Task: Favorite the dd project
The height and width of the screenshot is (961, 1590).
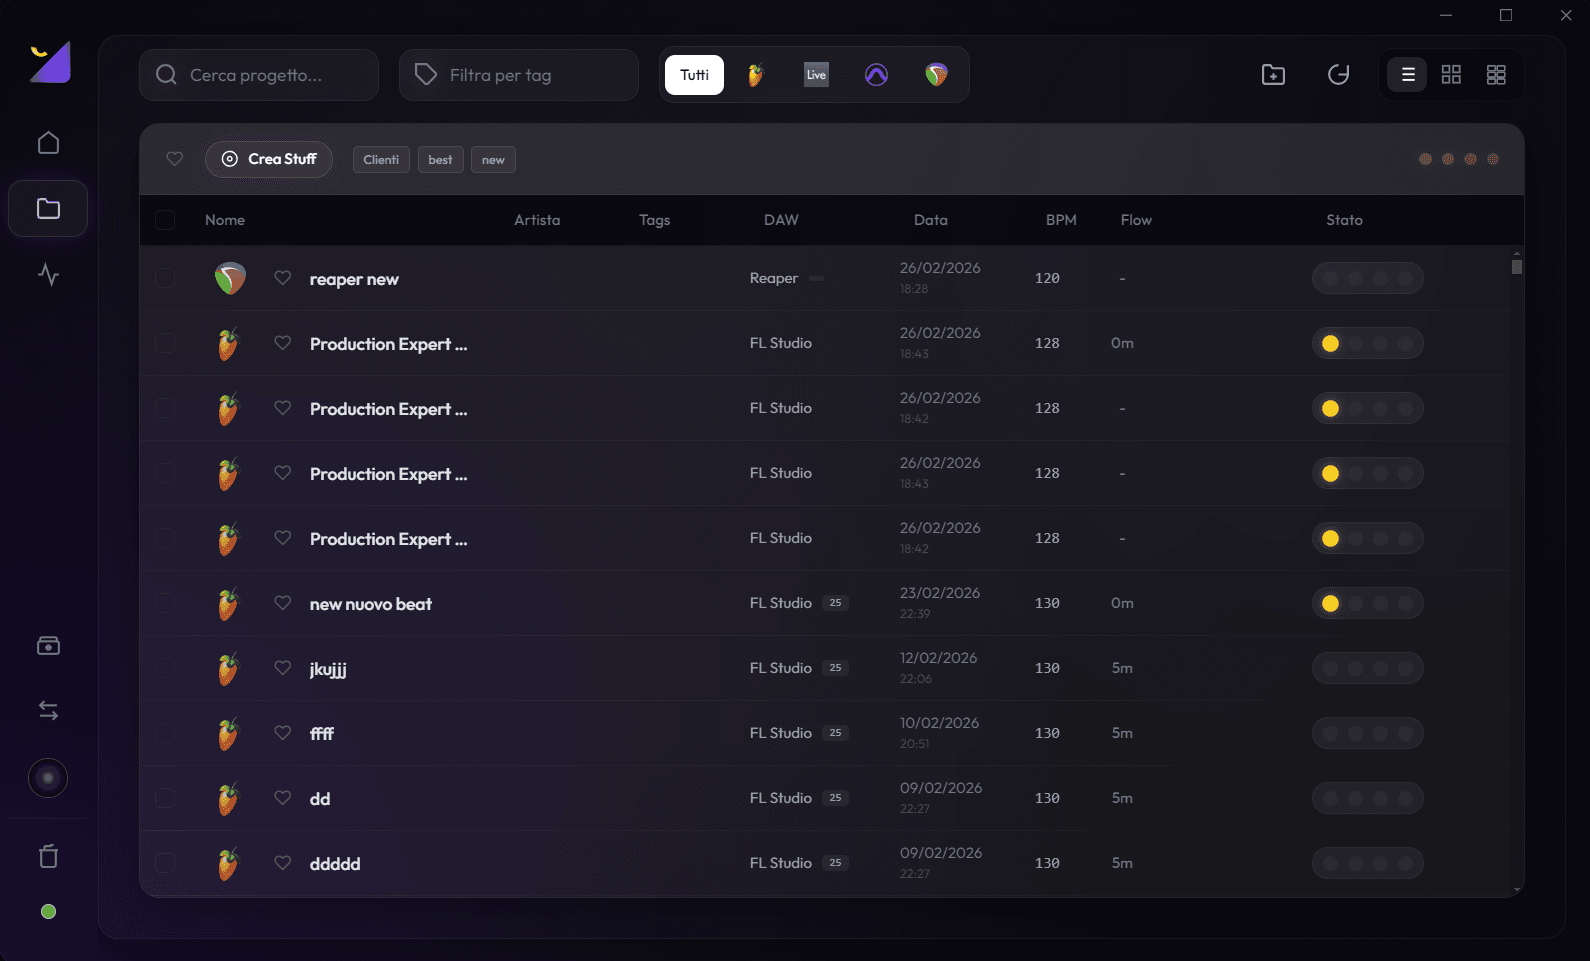Action: click(283, 798)
